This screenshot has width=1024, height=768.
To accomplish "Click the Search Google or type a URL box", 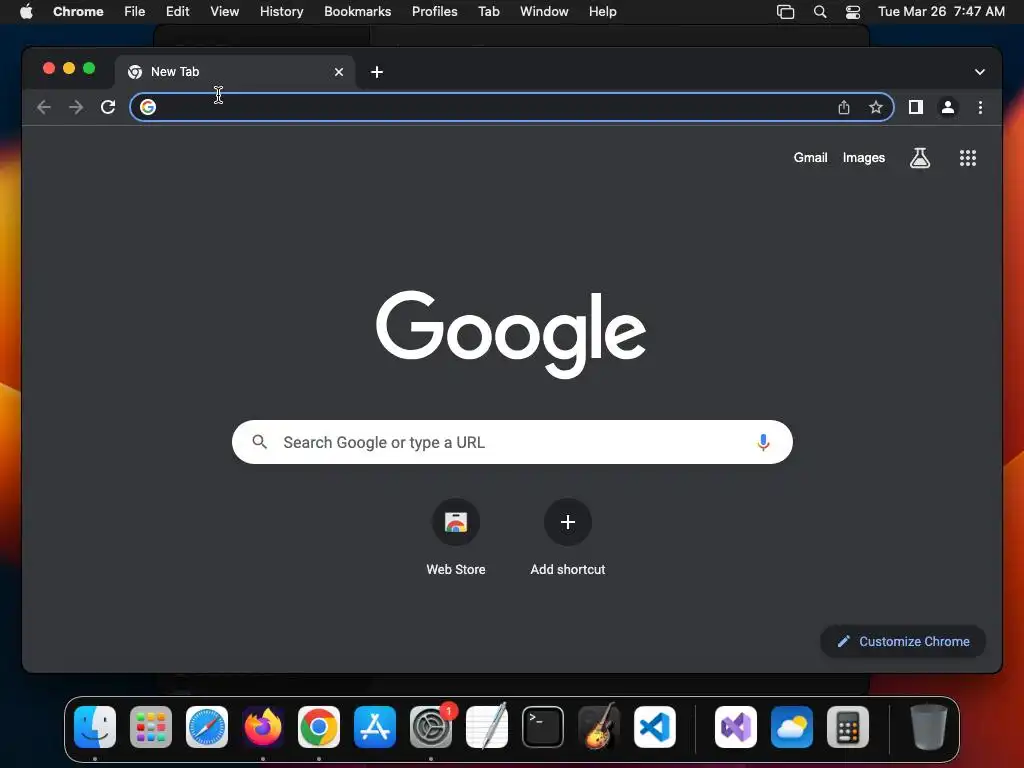I will 512,442.
